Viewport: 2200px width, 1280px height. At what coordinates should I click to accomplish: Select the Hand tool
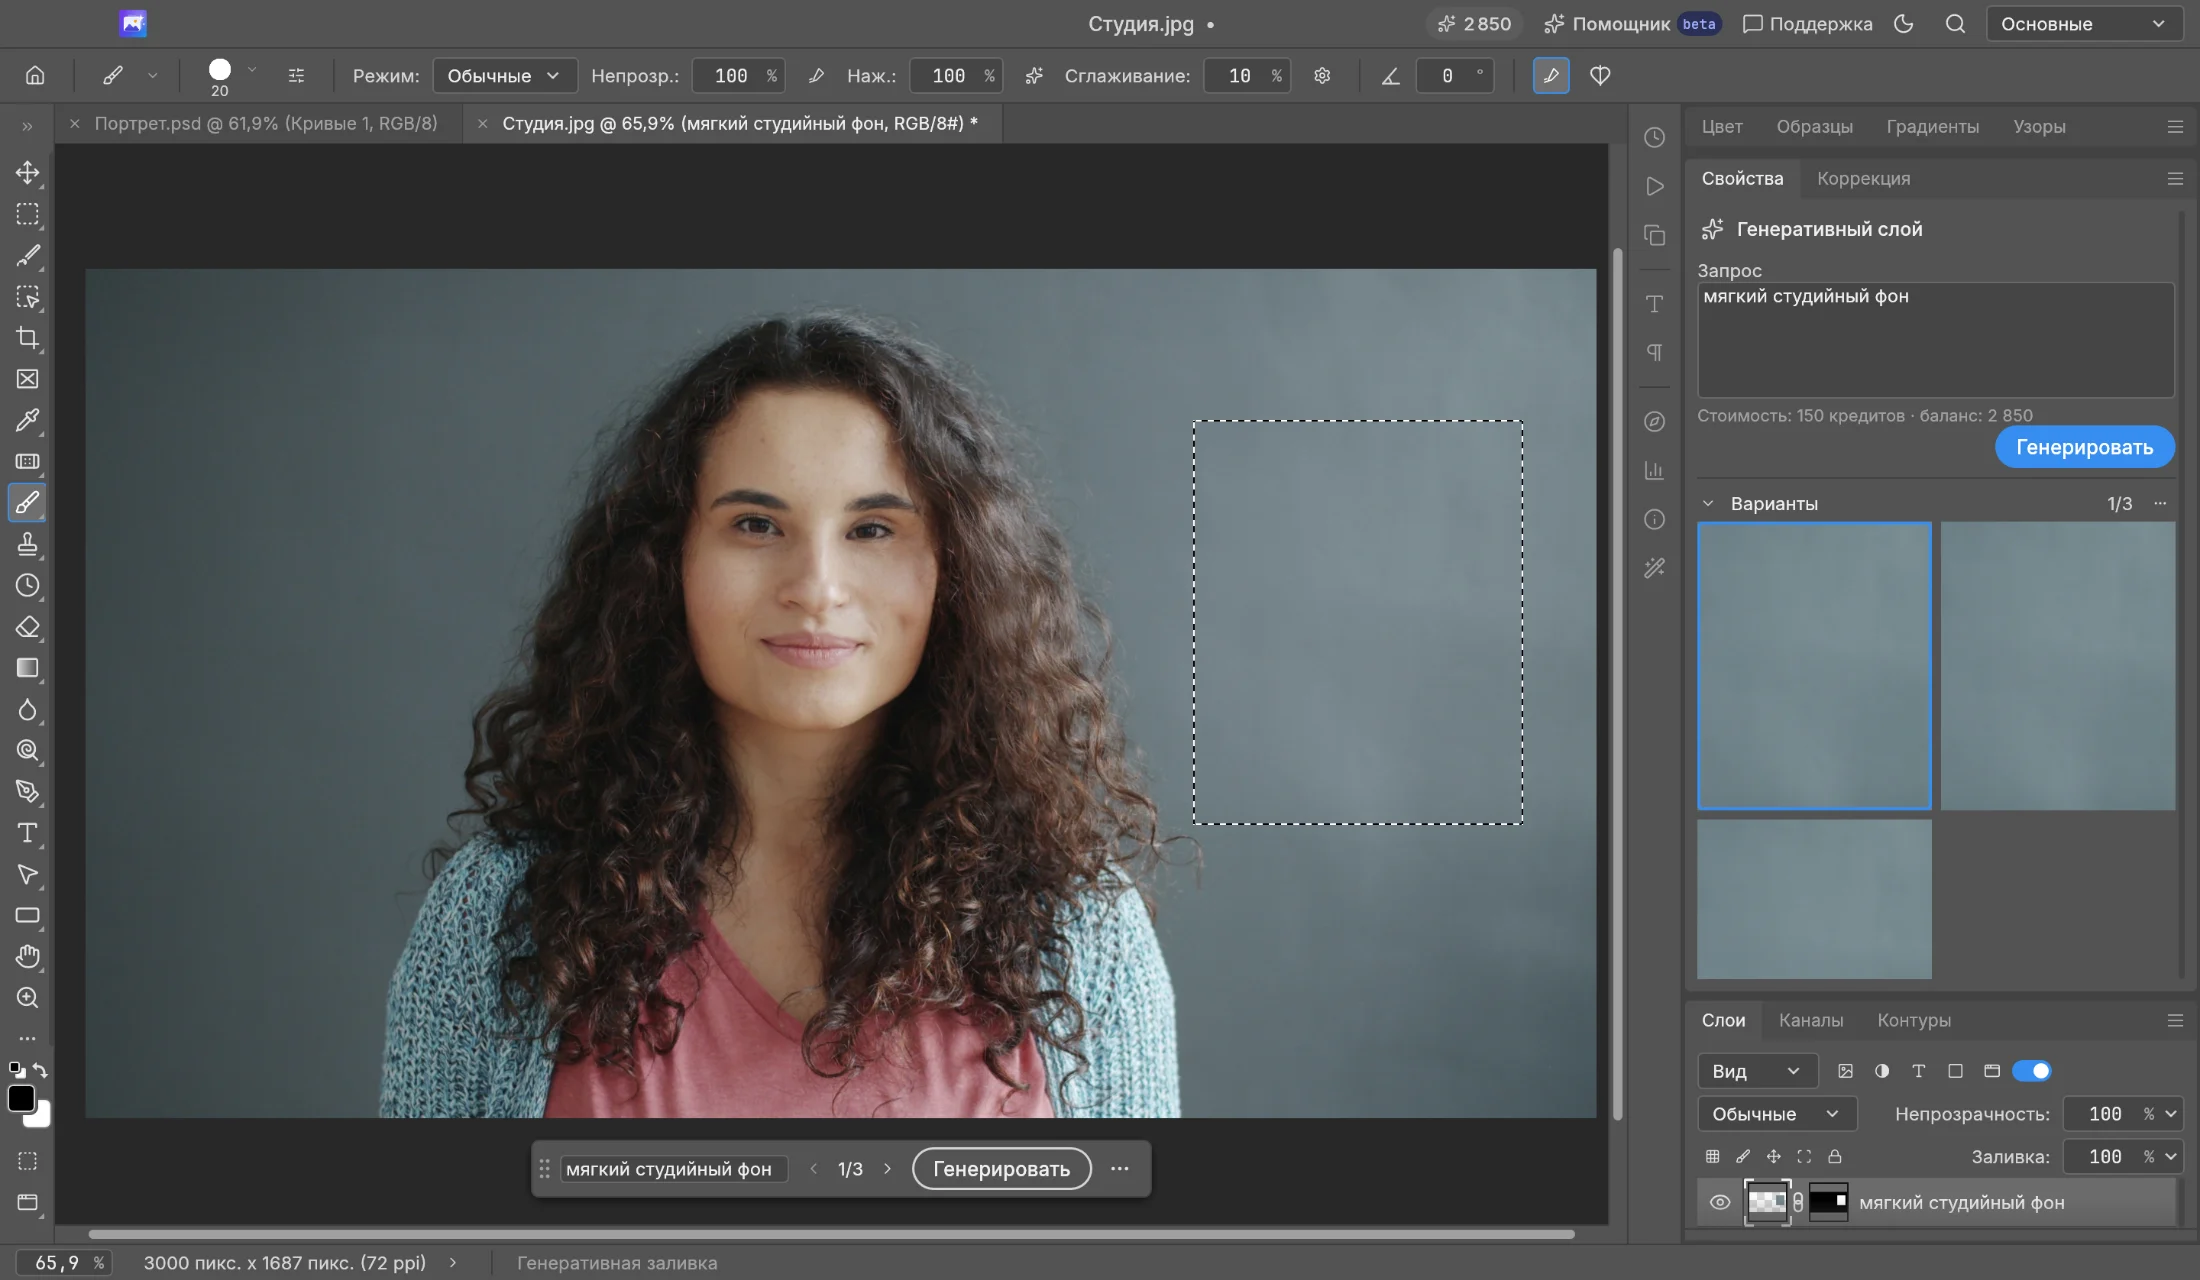coord(27,957)
